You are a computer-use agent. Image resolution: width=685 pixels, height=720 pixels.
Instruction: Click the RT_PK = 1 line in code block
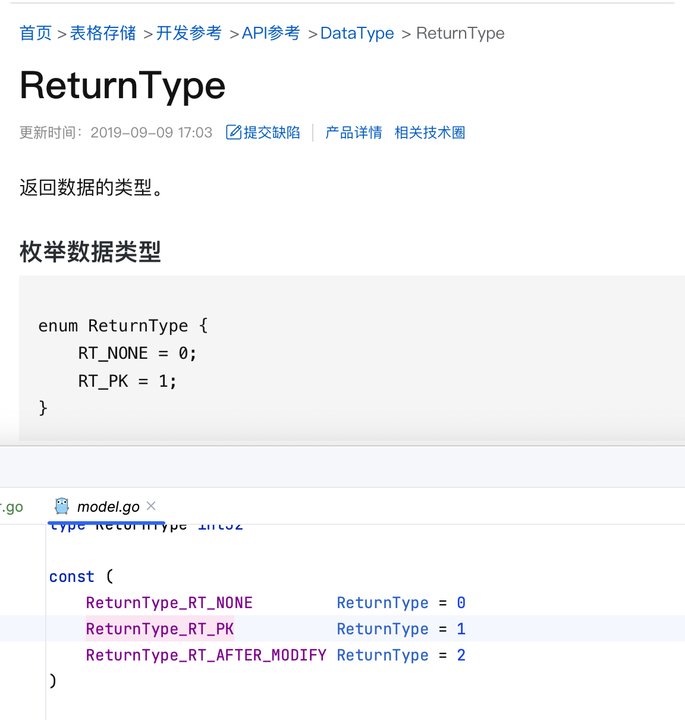pyautogui.click(x=127, y=381)
